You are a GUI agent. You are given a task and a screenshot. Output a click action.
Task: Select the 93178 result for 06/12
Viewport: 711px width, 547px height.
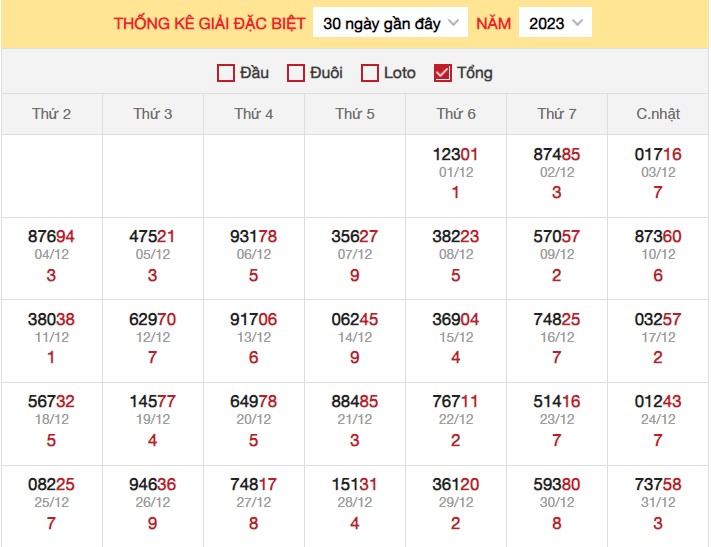[x=254, y=237]
